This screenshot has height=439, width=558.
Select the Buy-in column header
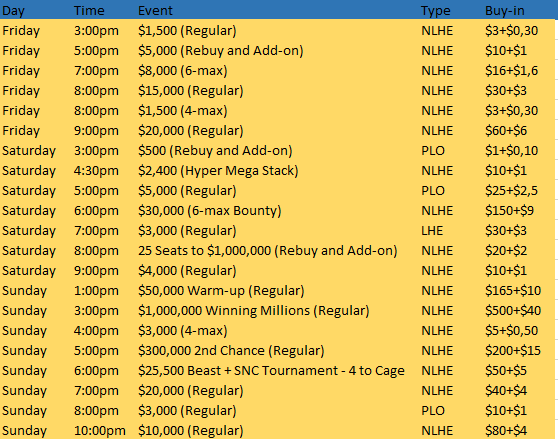505,11
